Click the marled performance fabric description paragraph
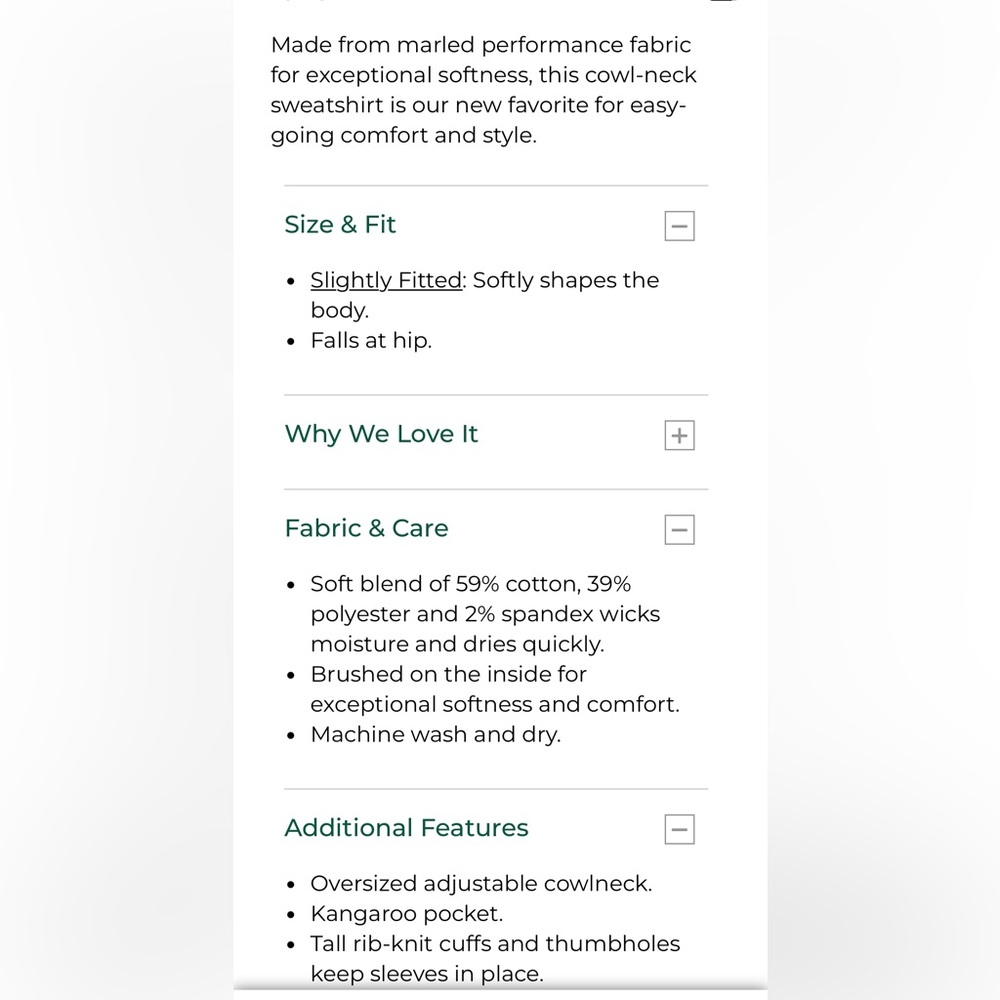 (x=483, y=90)
